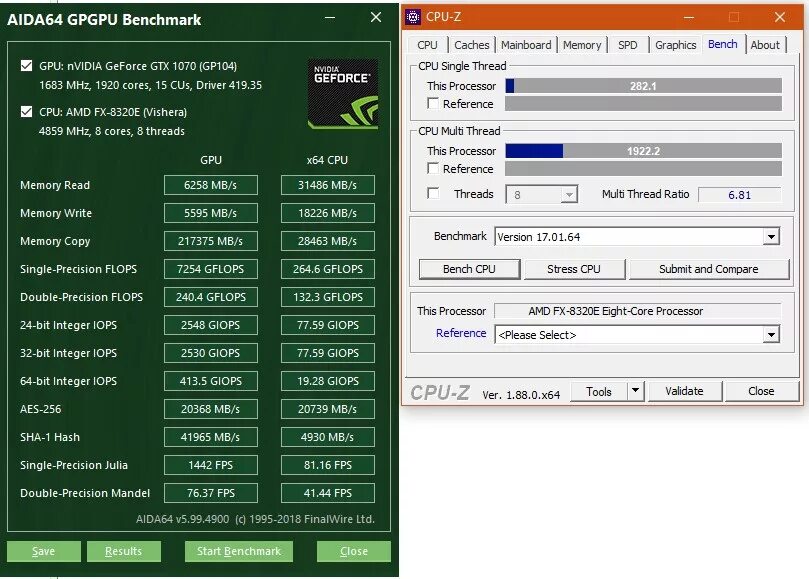
Task: Click GPU Double-Precision value 240.4 GFLOPS
Action: [211, 297]
